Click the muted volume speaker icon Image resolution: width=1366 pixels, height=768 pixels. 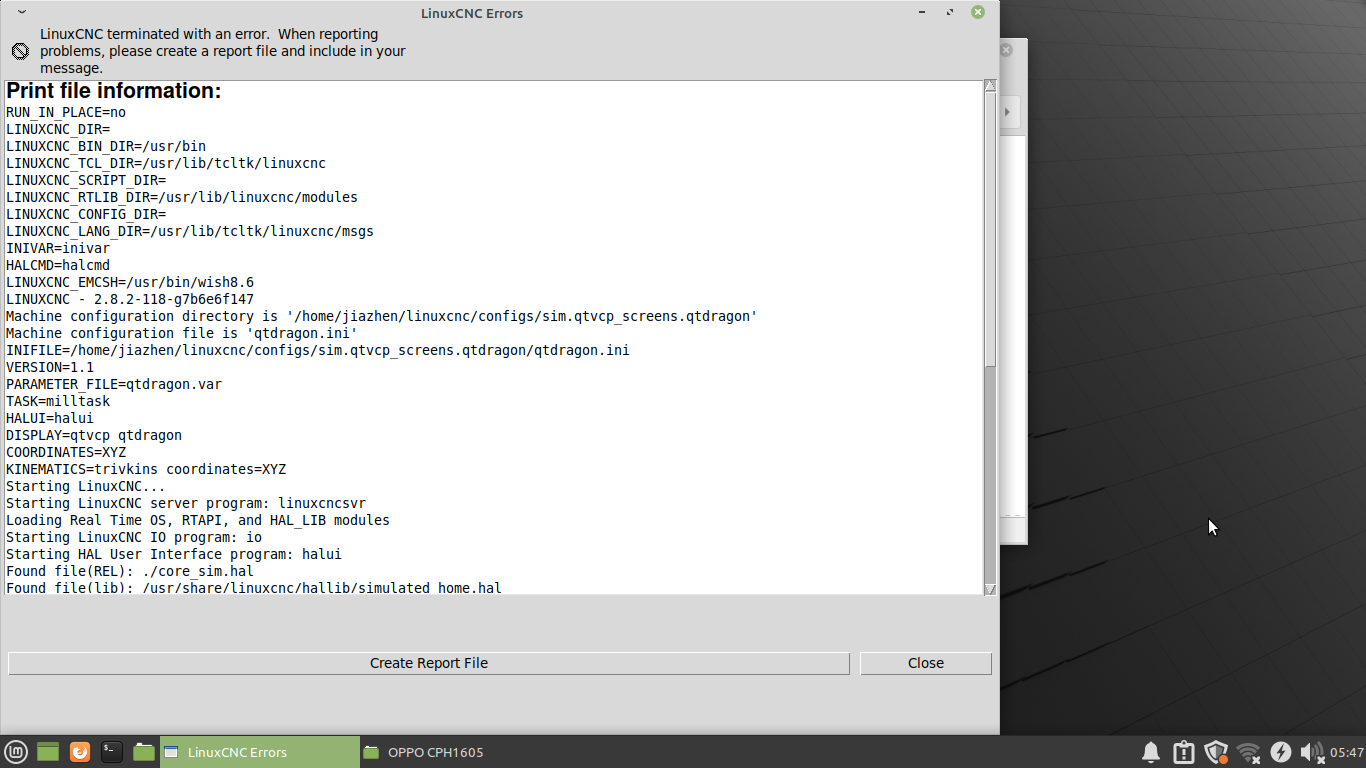click(1311, 752)
